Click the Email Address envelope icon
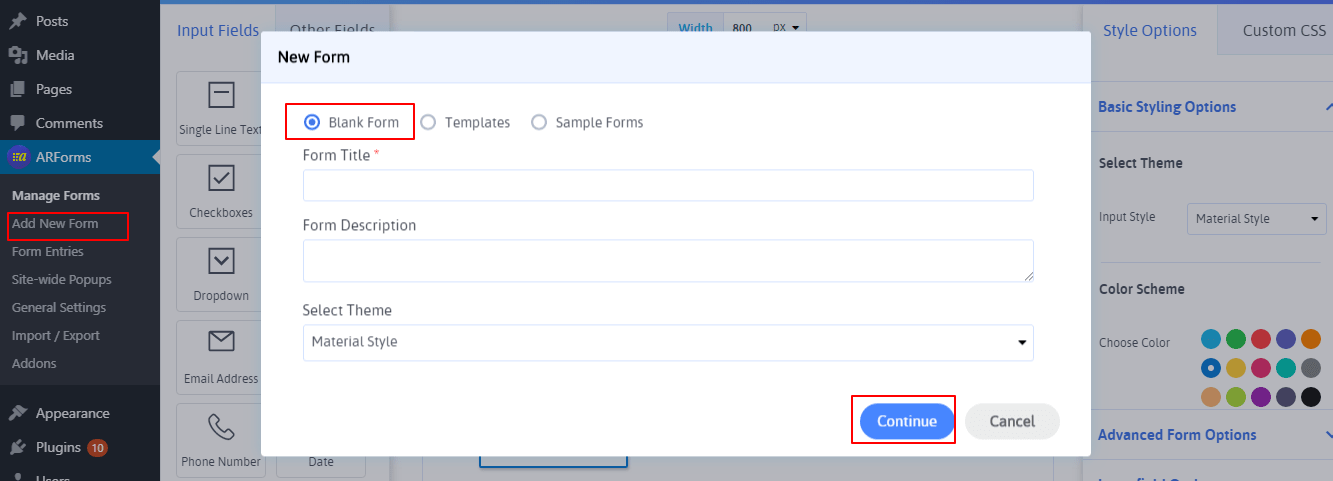Image resolution: width=1333 pixels, height=481 pixels. 220,343
